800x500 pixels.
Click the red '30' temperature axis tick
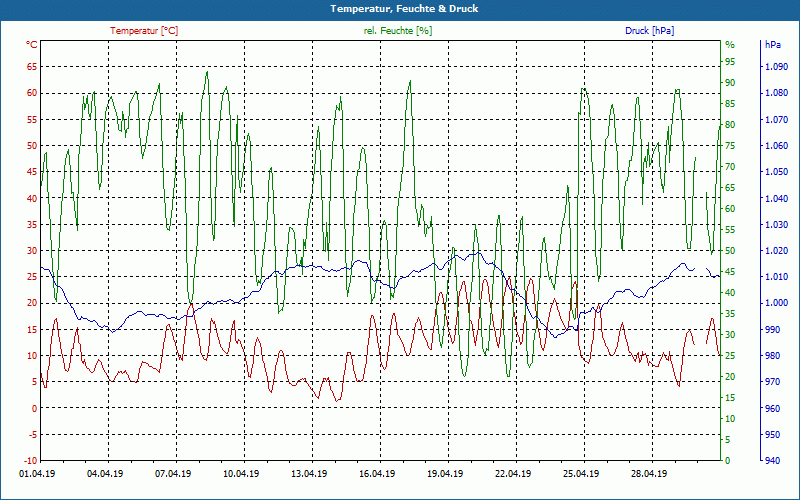coord(32,251)
